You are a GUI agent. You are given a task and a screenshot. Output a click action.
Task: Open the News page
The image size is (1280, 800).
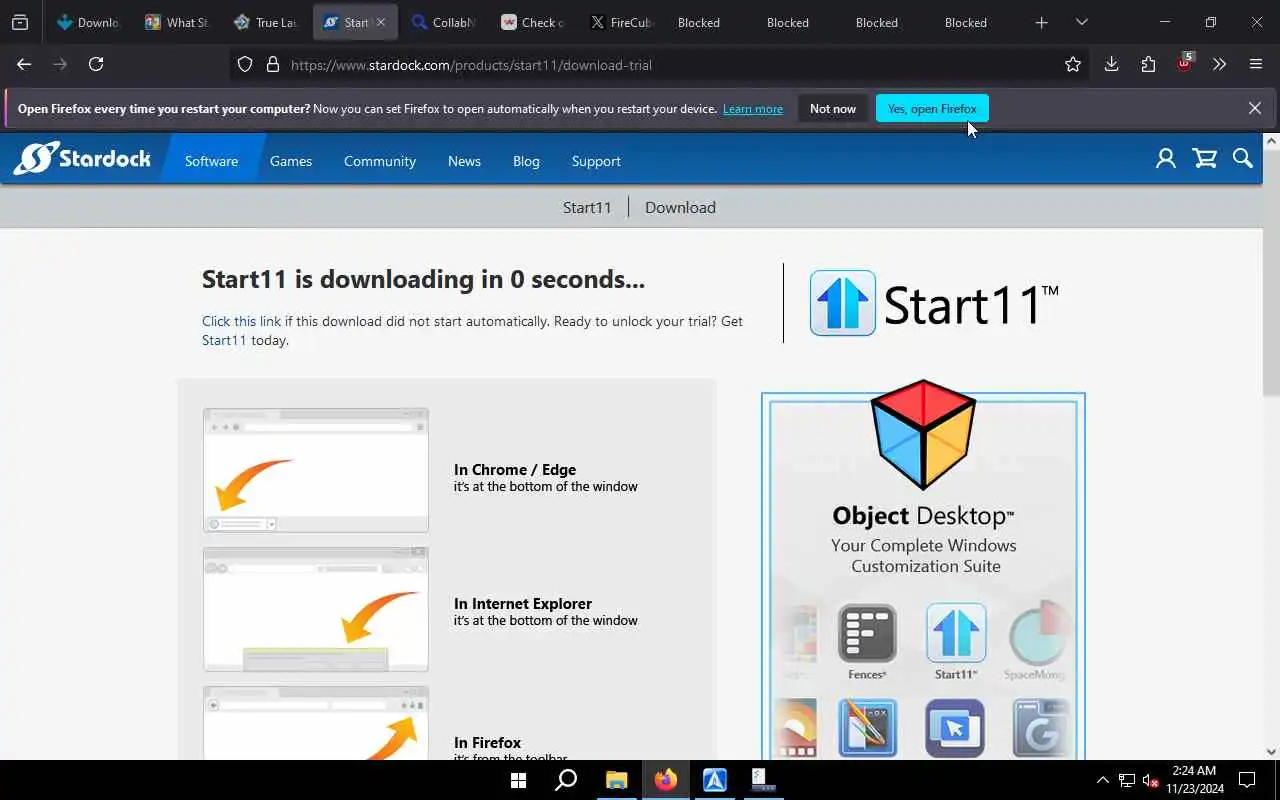[x=464, y=161]
